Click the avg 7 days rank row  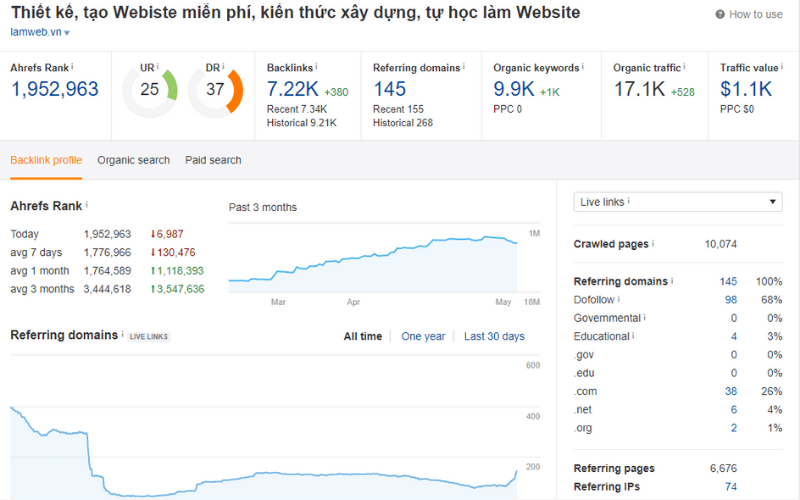pos(103,253)
